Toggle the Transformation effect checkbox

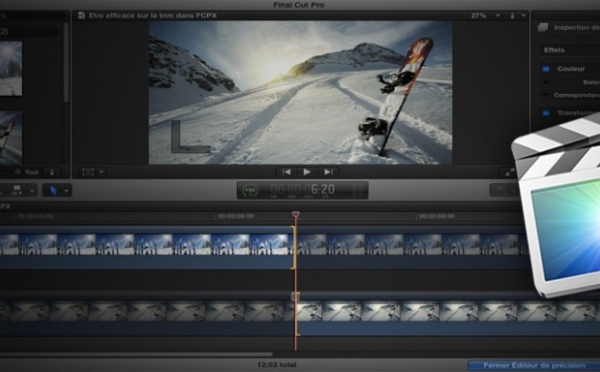pyautogui.click(x=546, y=113)
